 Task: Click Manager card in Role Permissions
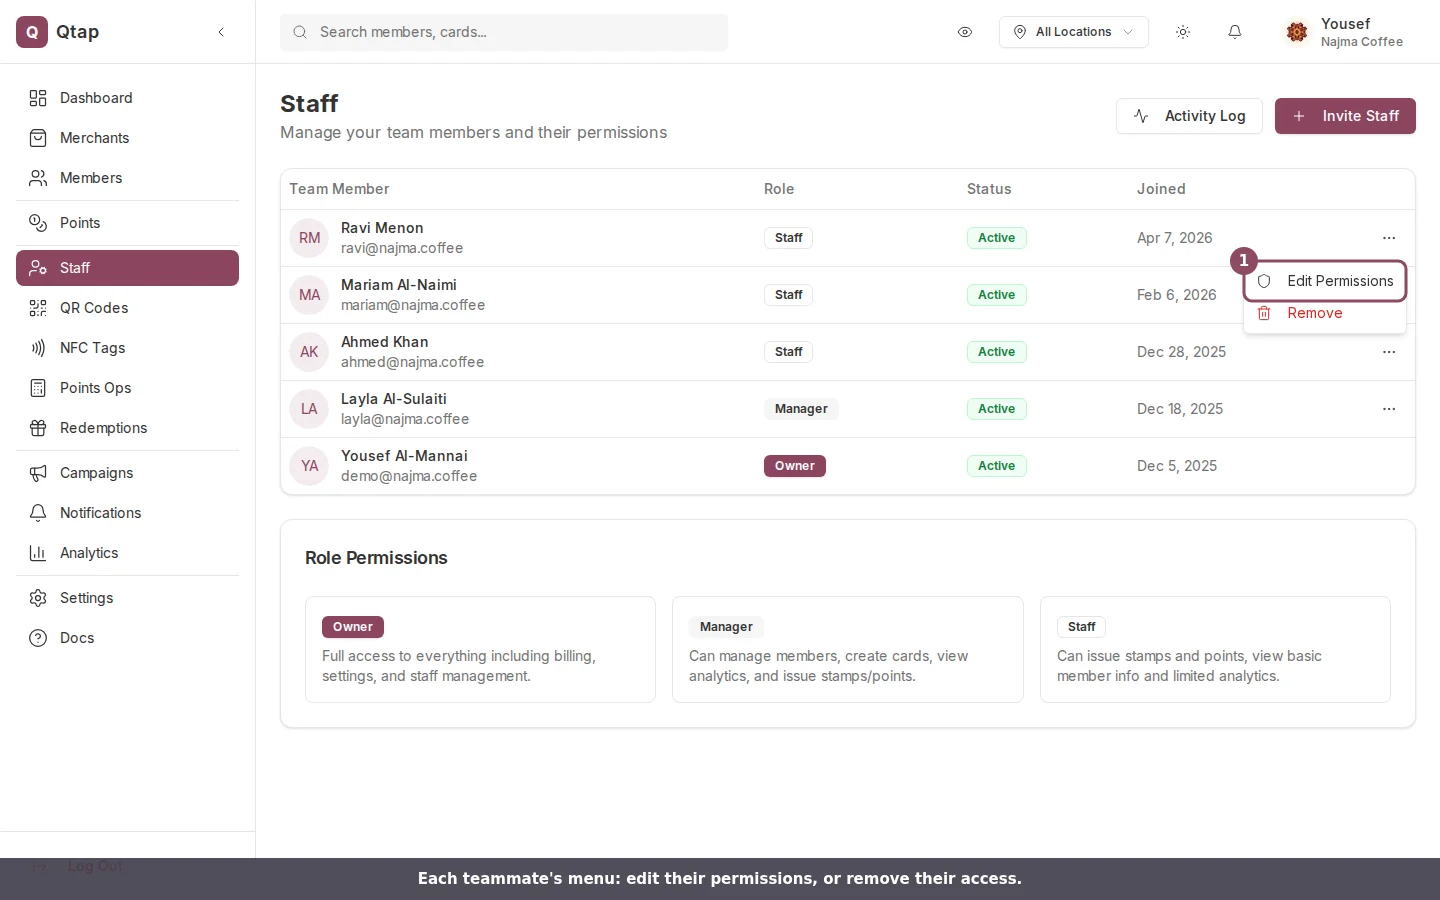(x=848, y=650)
